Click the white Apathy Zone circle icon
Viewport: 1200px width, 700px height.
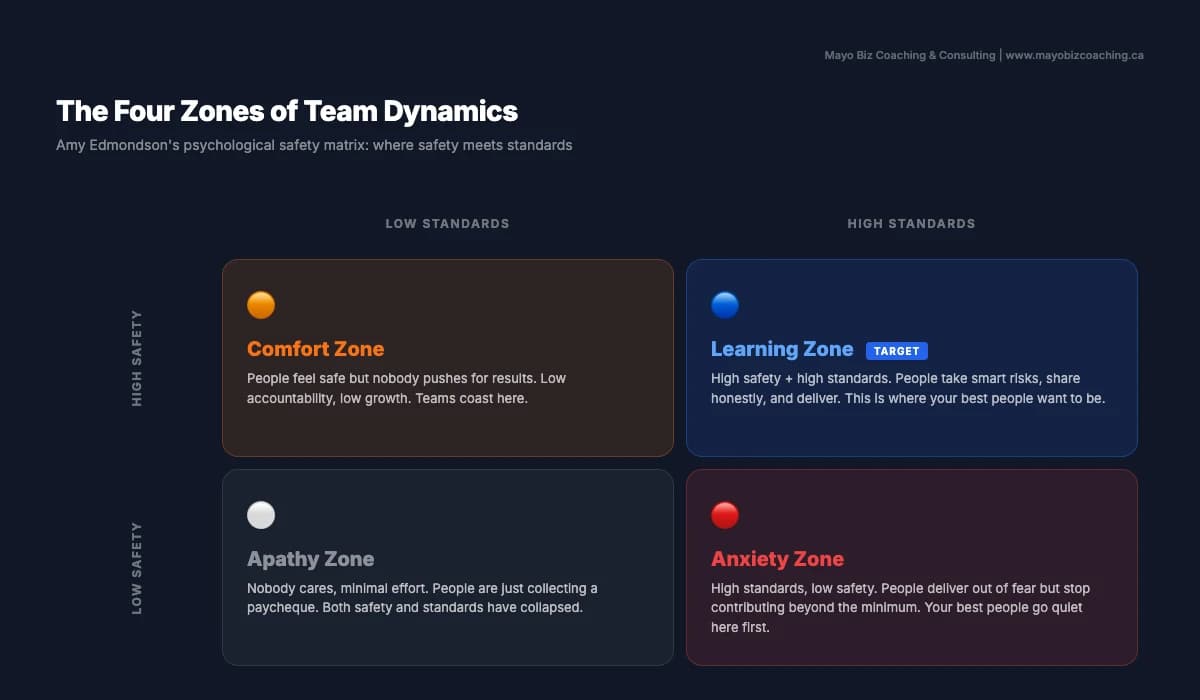(x=261, y=515)
